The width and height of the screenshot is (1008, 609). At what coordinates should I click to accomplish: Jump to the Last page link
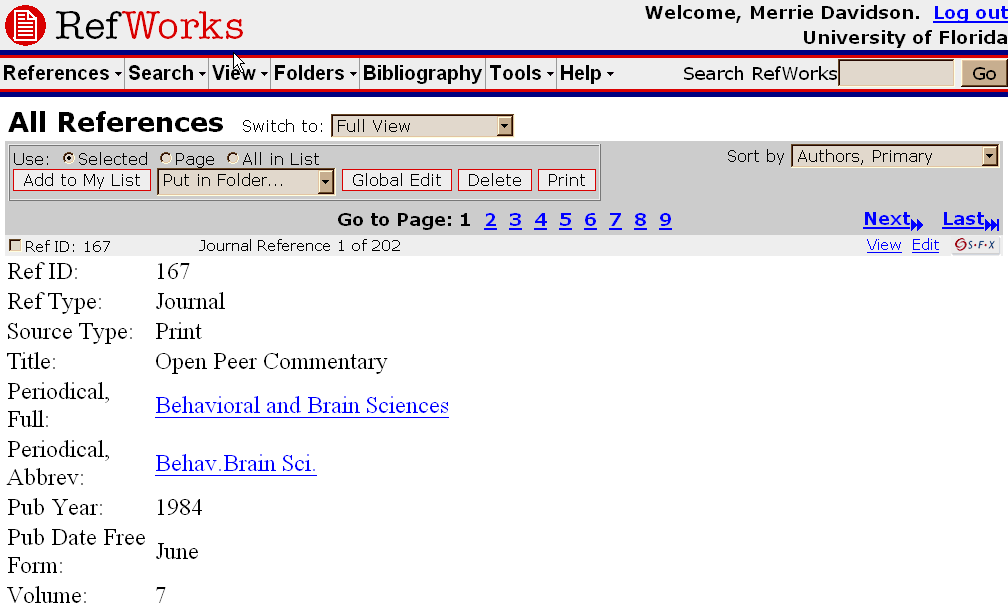(x=971, y=220)
